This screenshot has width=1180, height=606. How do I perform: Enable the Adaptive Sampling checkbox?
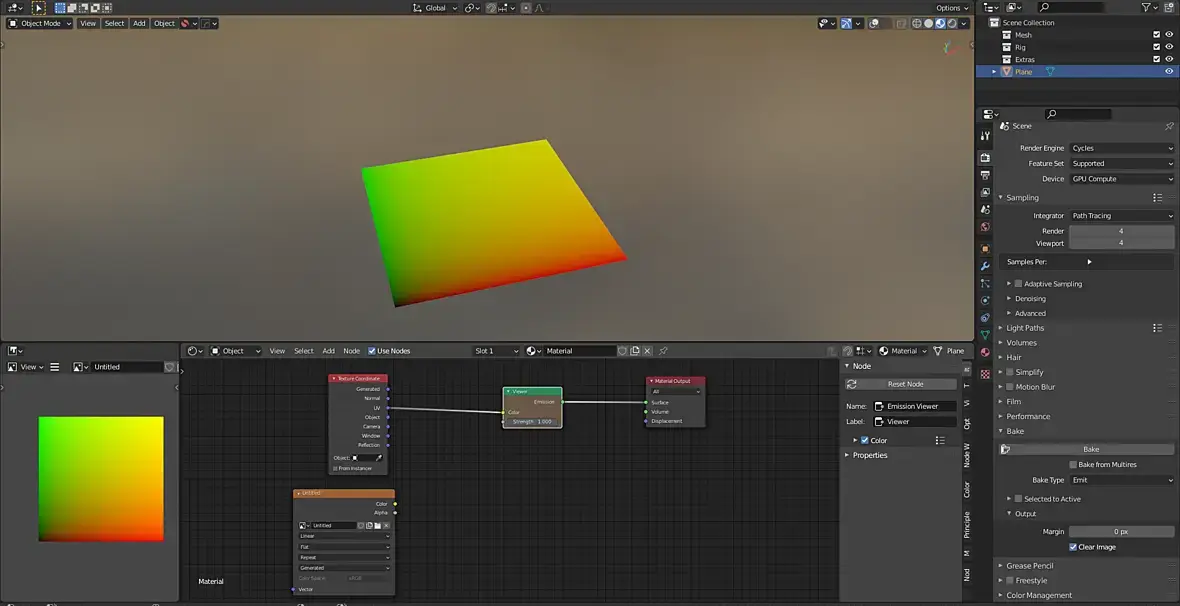click(1019, 284)
